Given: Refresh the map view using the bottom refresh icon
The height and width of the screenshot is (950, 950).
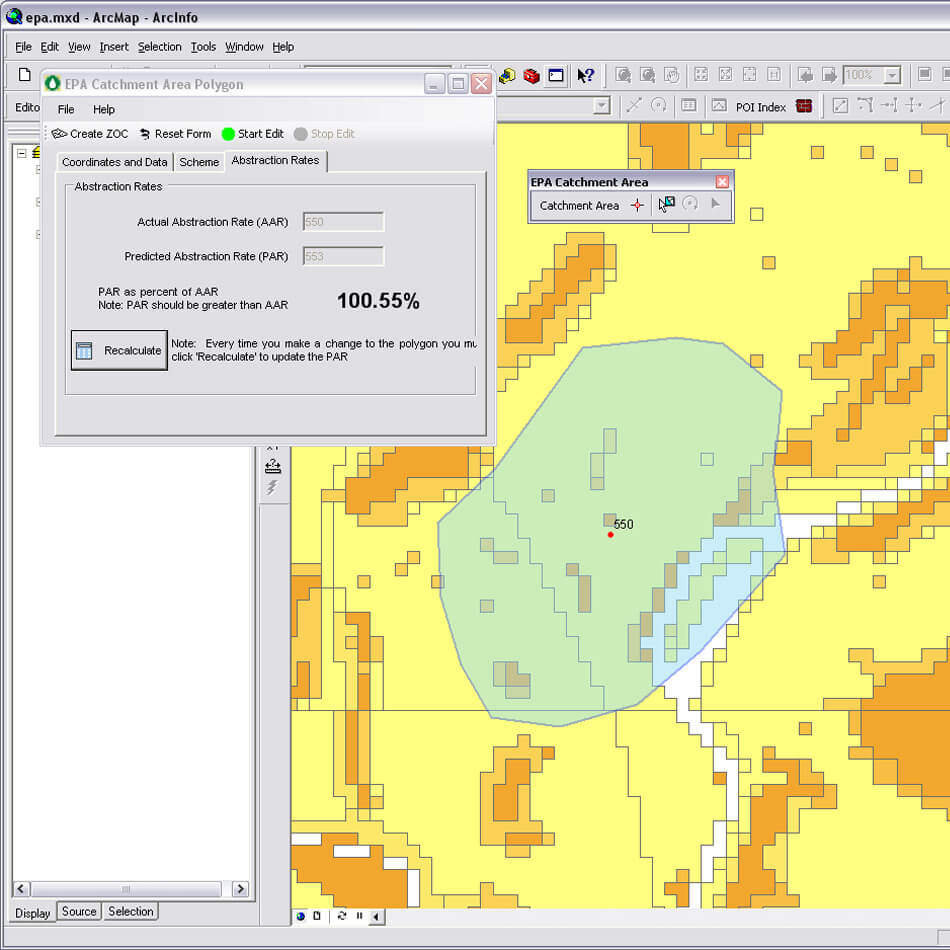Looking at the screenshot, I should pyautogui.click(x=342, y=916).
